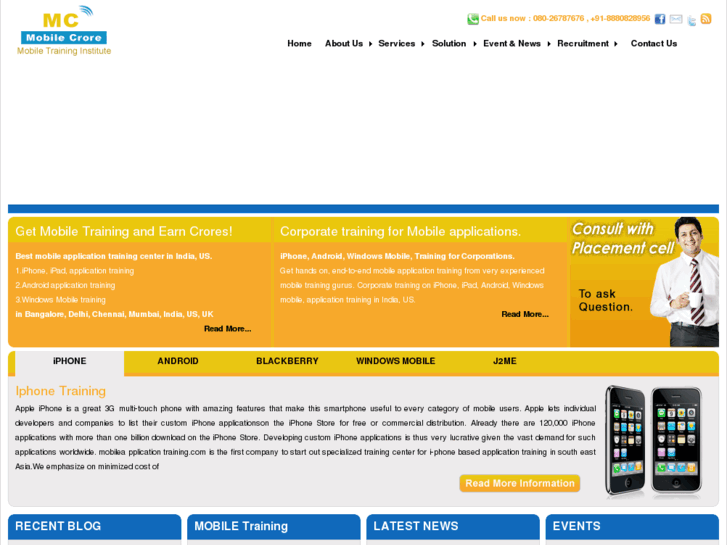The image size is (727, 545).
Task: Click 'Mobile Training Institute' tagline
Action: point(64,51)
